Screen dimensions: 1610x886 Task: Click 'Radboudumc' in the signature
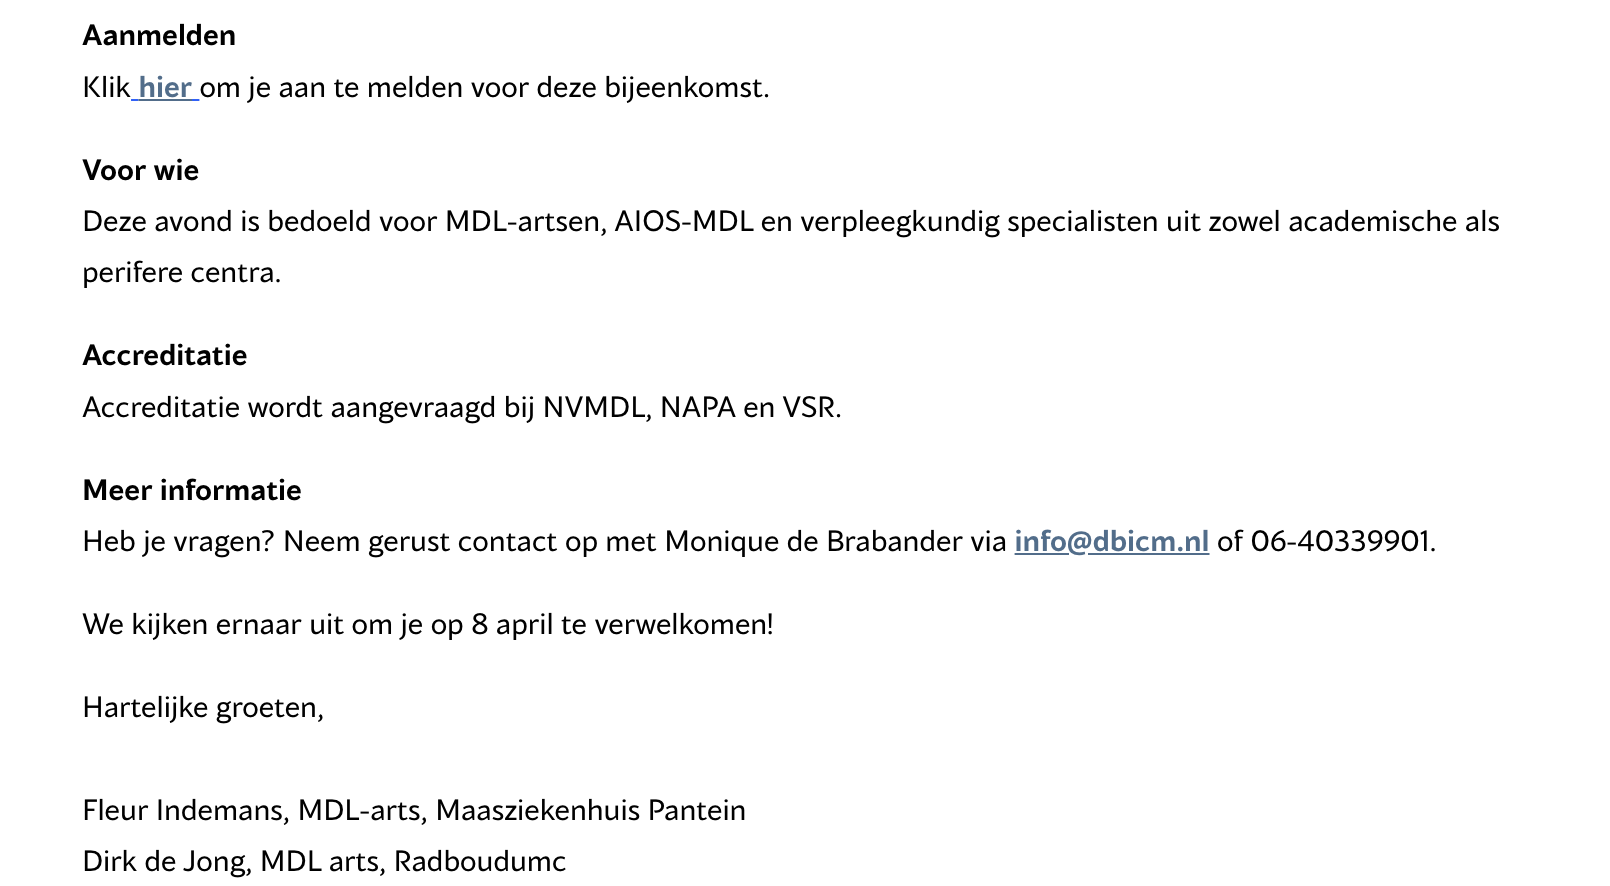click(480, 862)
